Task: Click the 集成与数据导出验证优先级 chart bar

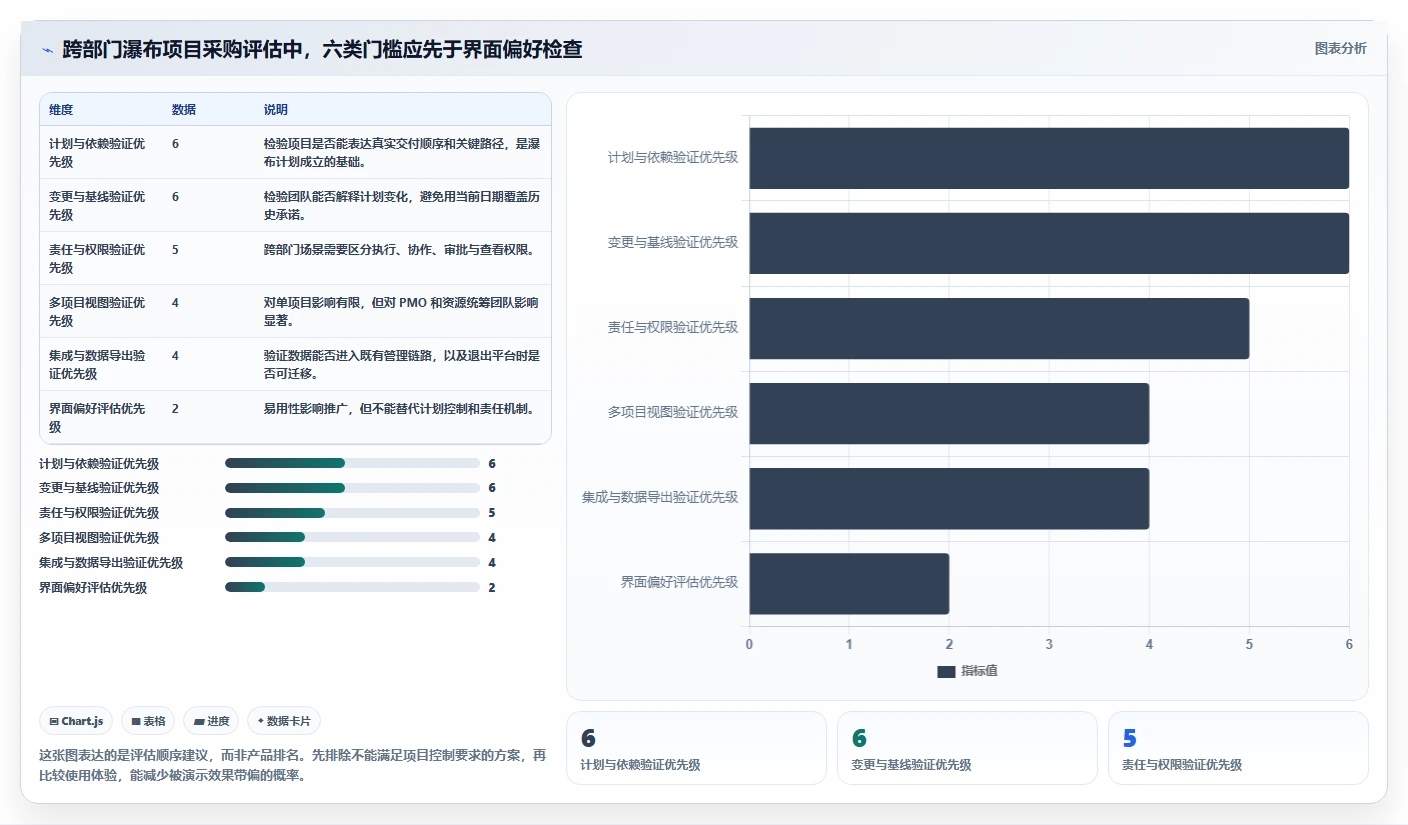Action: (x=949, y=498)
